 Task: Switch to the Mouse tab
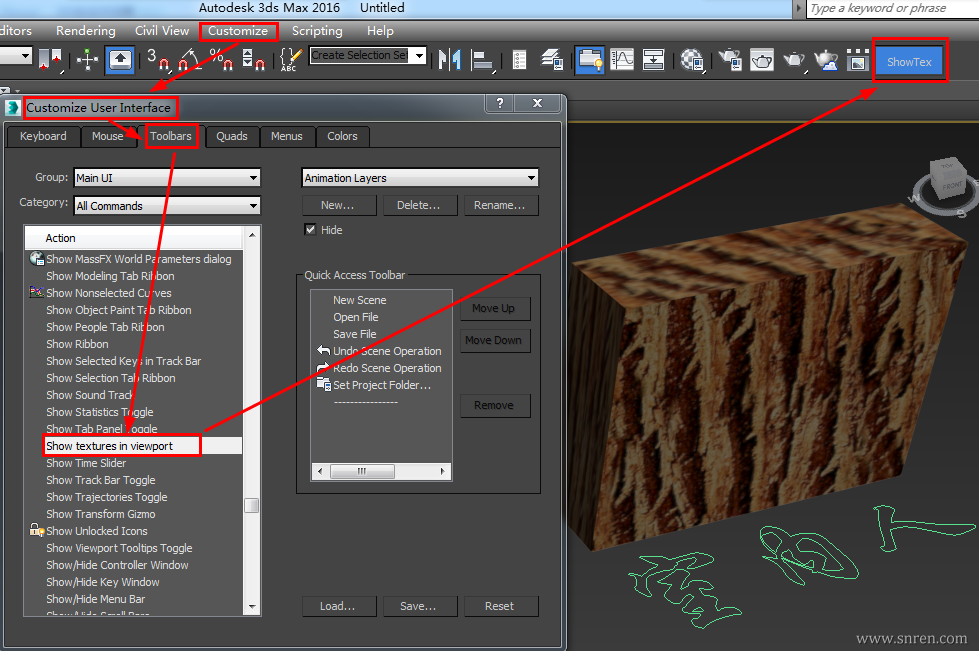[107, 136]
